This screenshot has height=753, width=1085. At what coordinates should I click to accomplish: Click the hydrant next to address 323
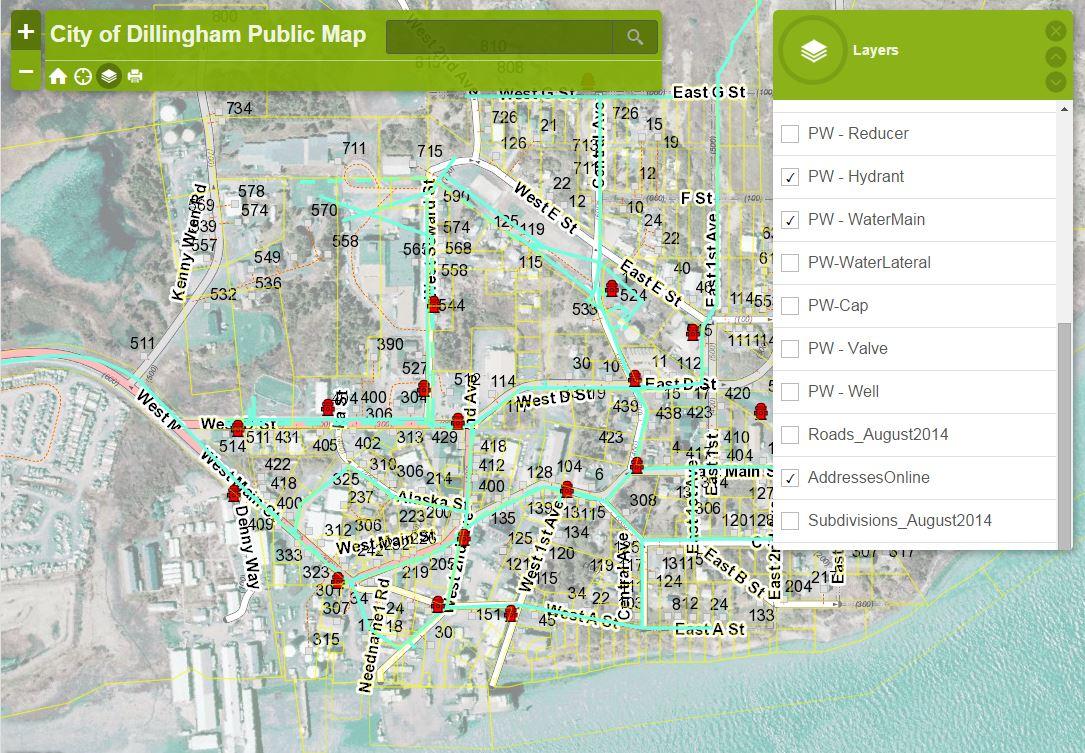point(338,580)
